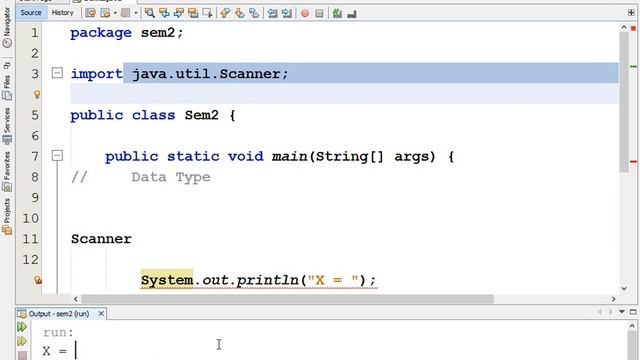Click the yellow Re-run with different parameters icon
Image resolution: width=640 pixels, height=360 pixels.
pyautogui.click(x=22, y=341)
